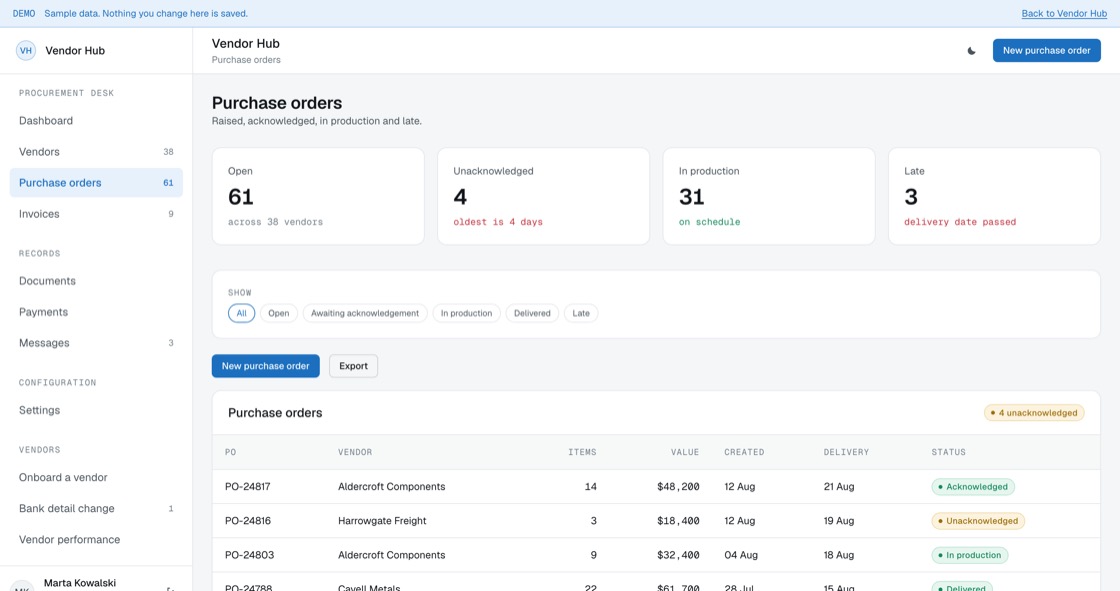This screenshot has height=591, width=1120.
Task: Go to Vendors in sidebar
Action: tap(96, 152)
